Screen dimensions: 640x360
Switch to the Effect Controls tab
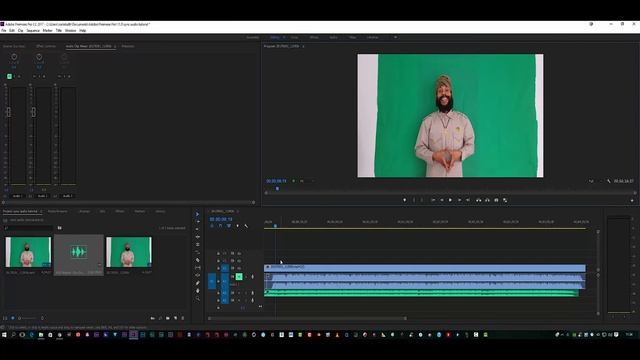click(x=46, y=47)
